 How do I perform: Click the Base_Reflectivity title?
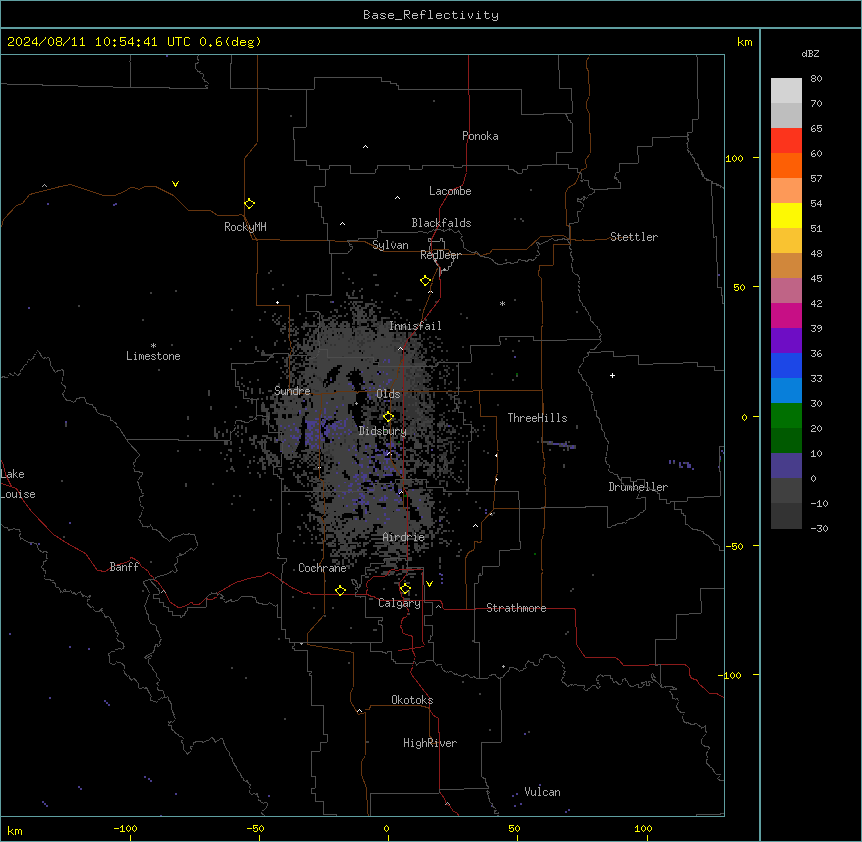(431, 15)
